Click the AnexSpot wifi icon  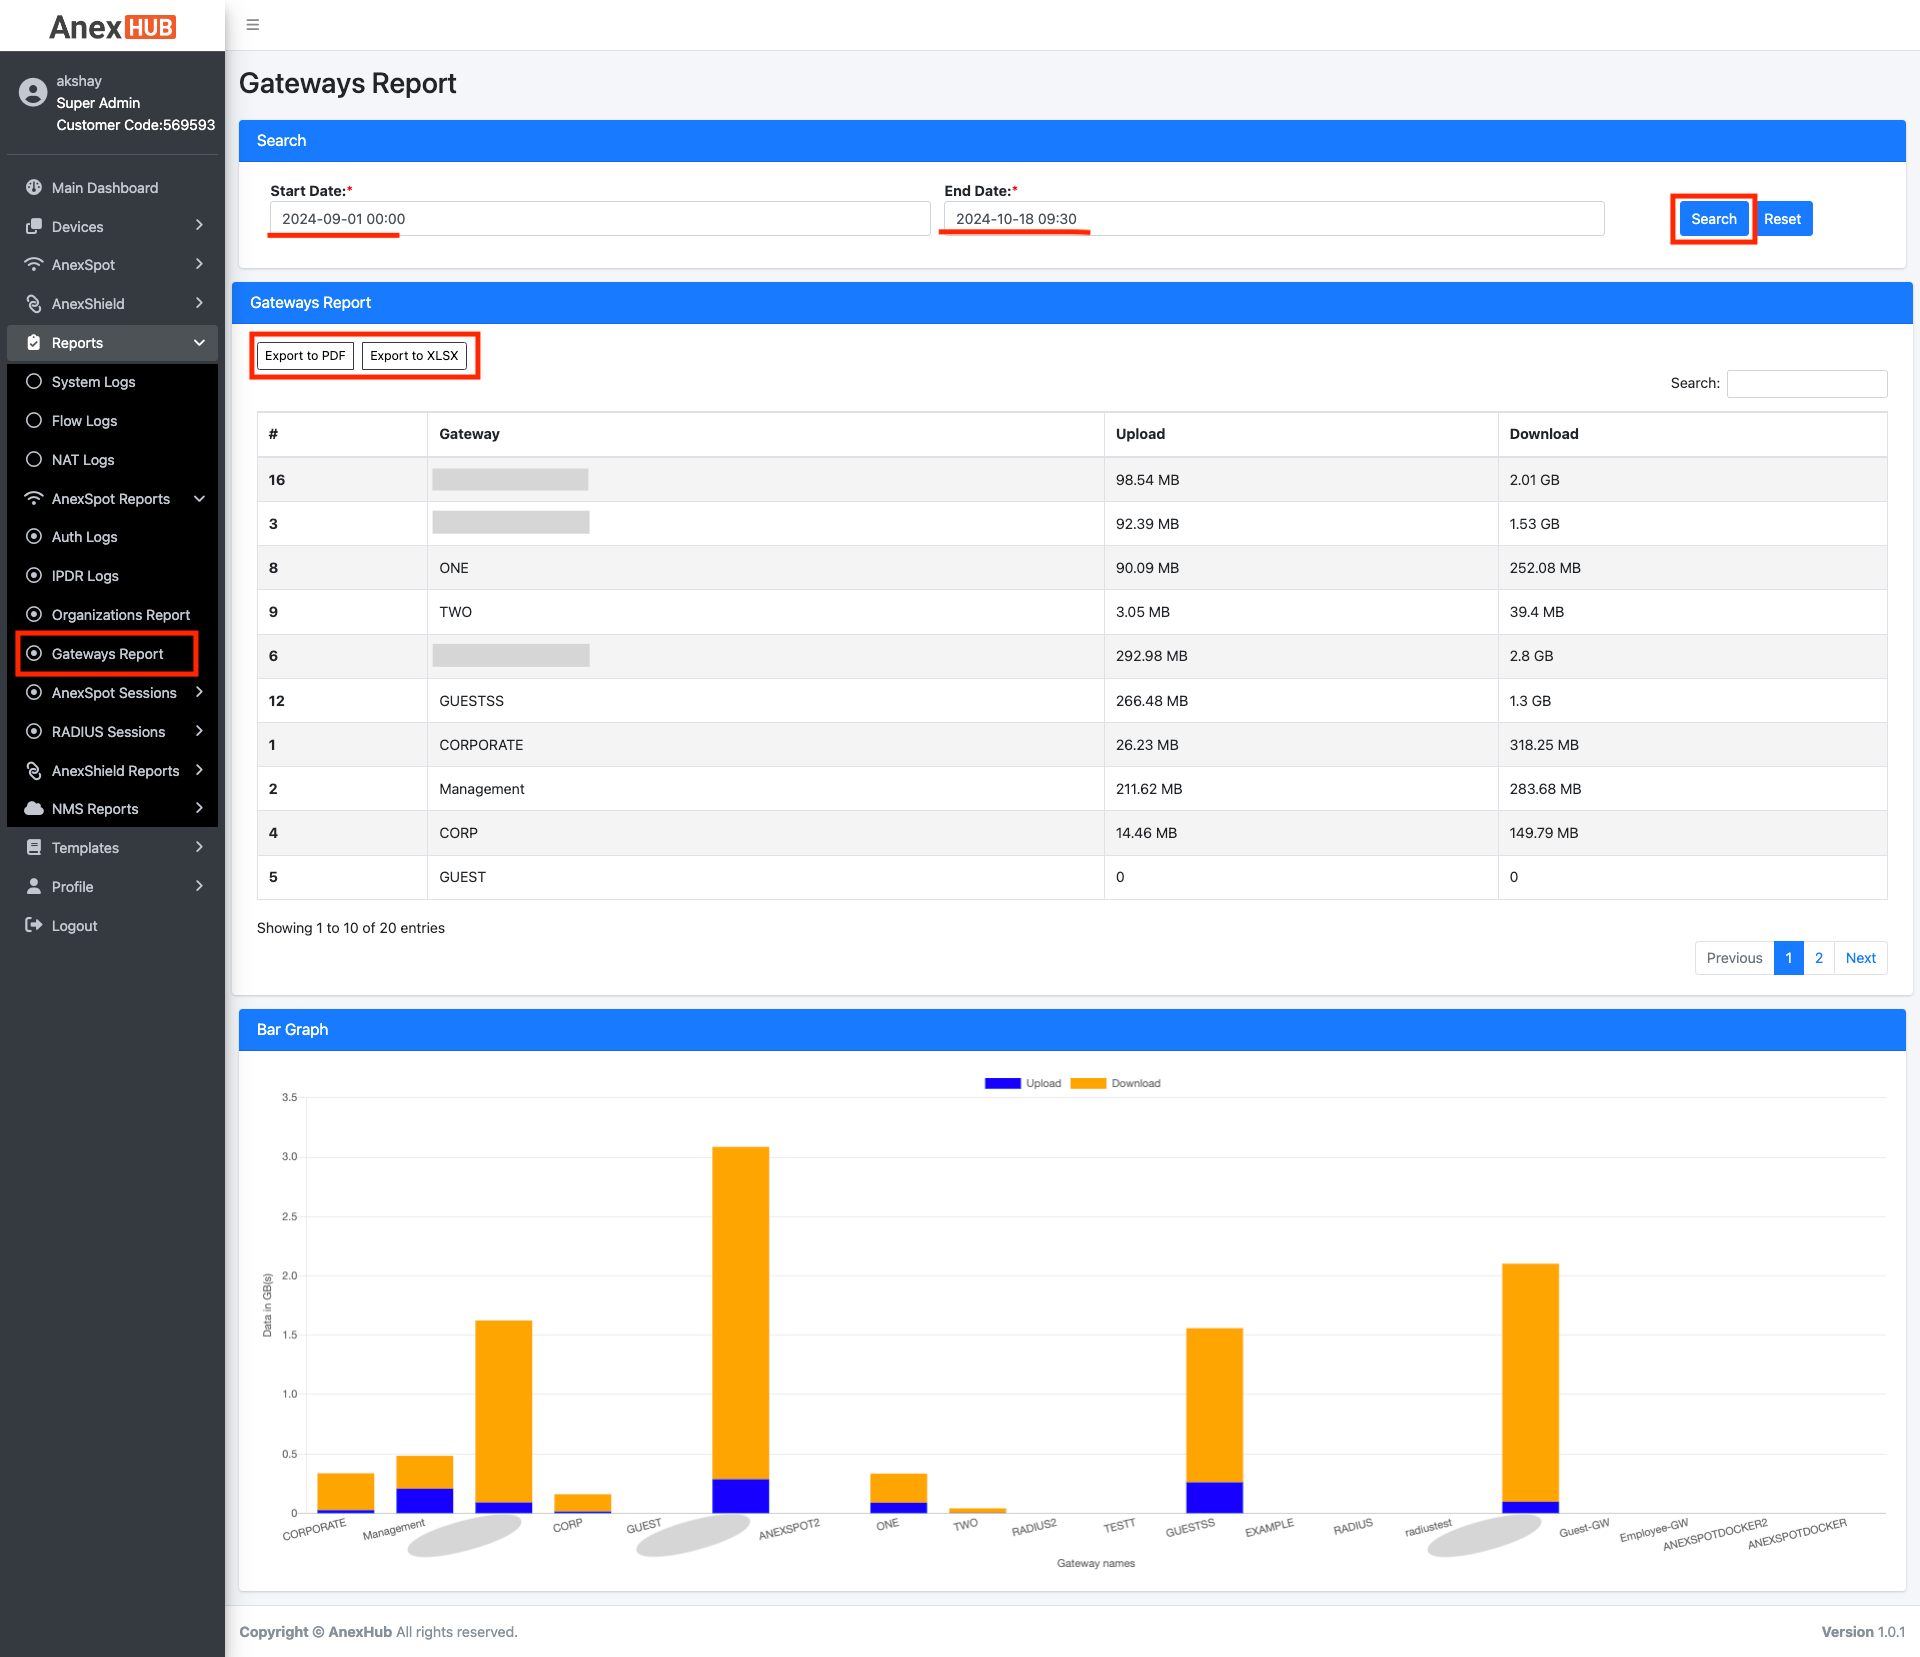point(34,265)
